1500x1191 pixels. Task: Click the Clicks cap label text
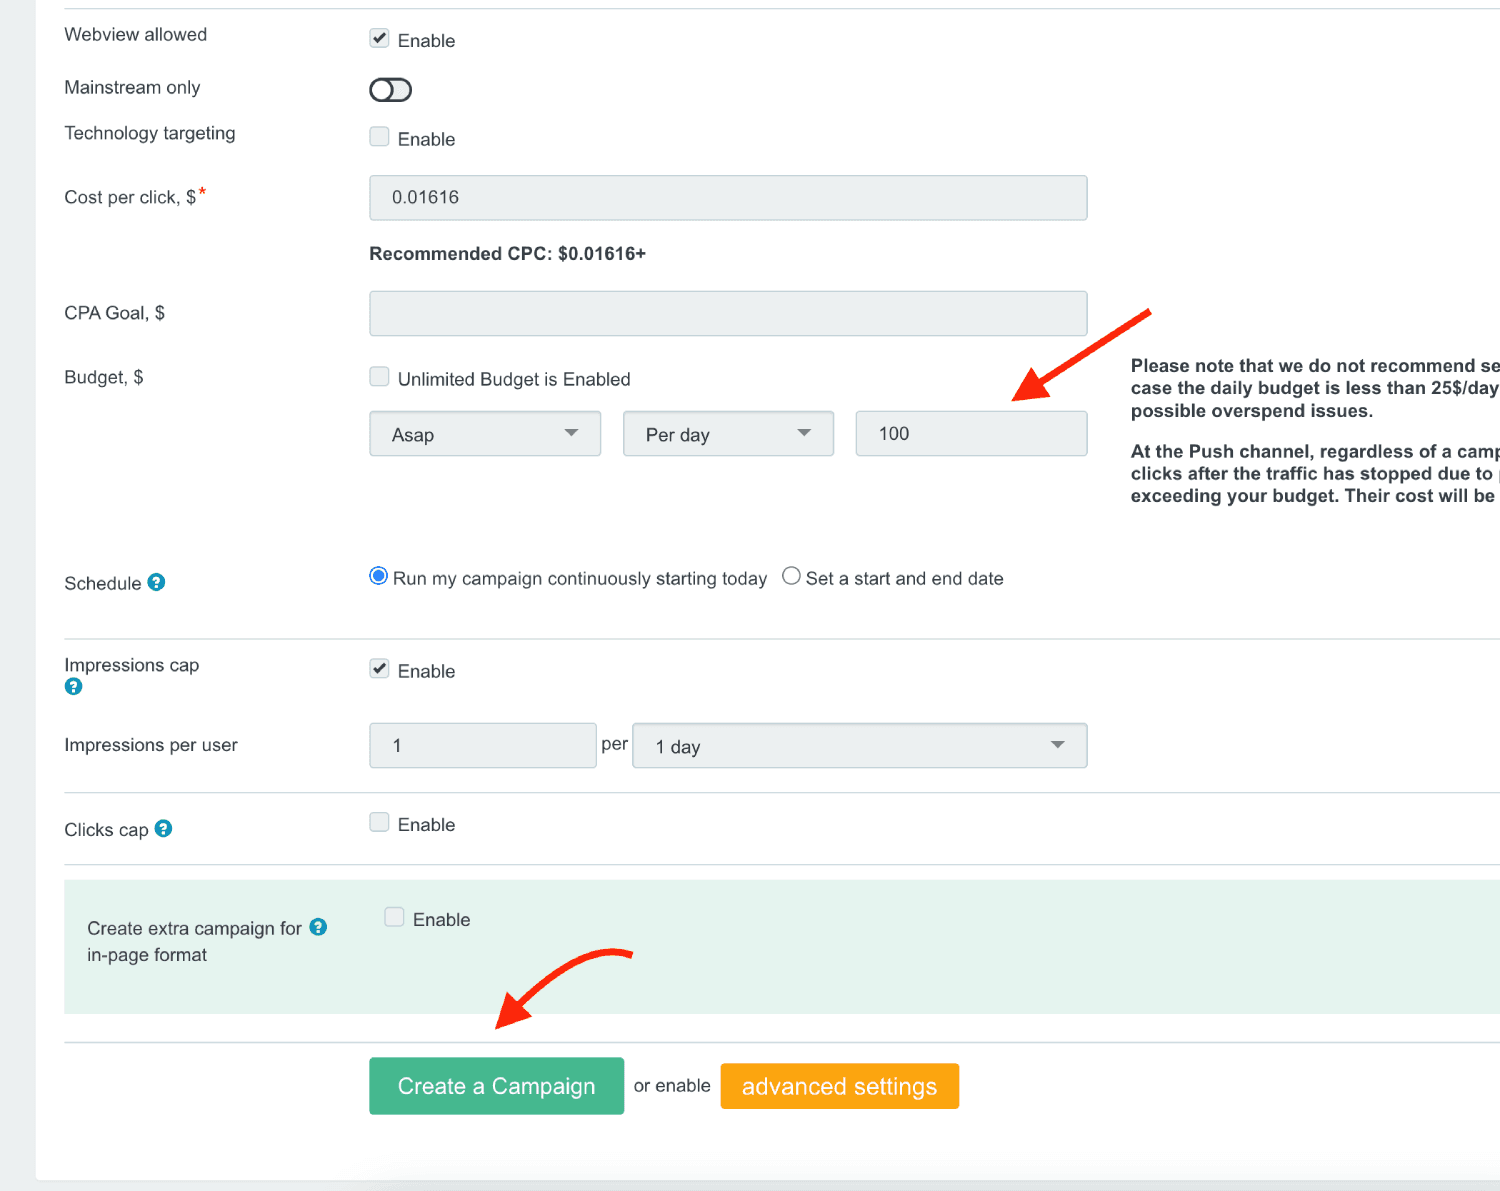click(x=106, y=830)
